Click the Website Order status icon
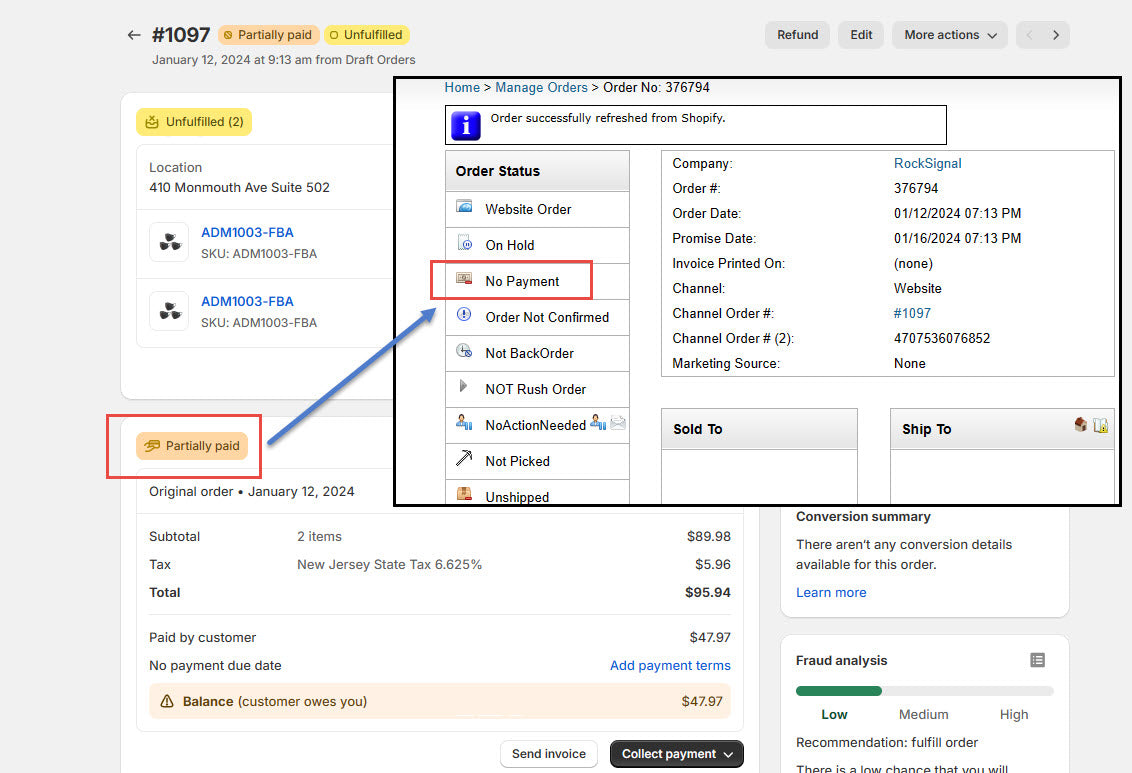The height and width of the screenshot is (773, 1132). point(464,208)
